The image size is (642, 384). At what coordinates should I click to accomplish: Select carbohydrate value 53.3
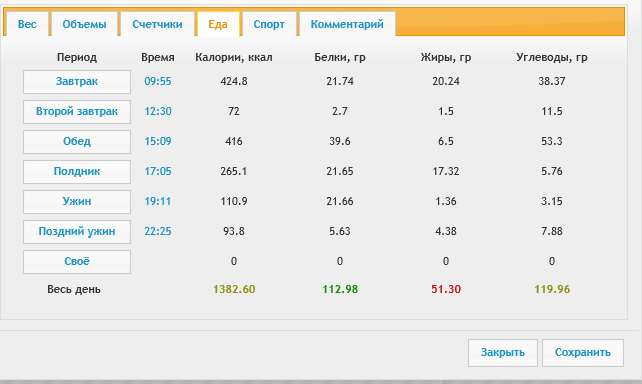coord(552,141)
